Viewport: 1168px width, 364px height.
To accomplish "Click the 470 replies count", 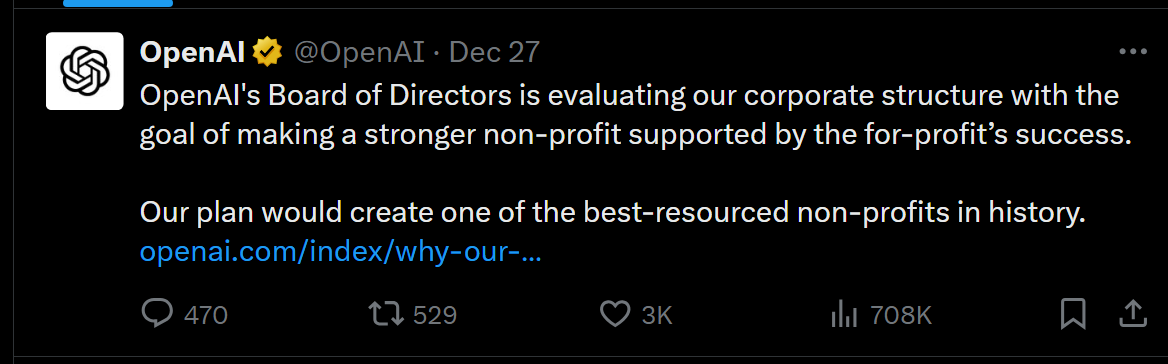I will pyautogui.click(x=206, y=316).
